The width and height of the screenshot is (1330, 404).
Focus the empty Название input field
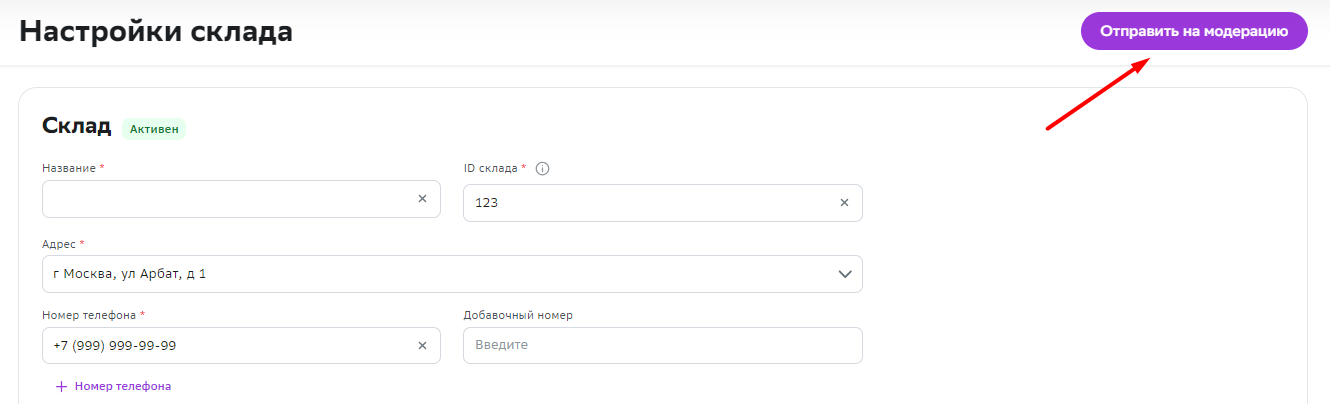click(x=241, y=199)
